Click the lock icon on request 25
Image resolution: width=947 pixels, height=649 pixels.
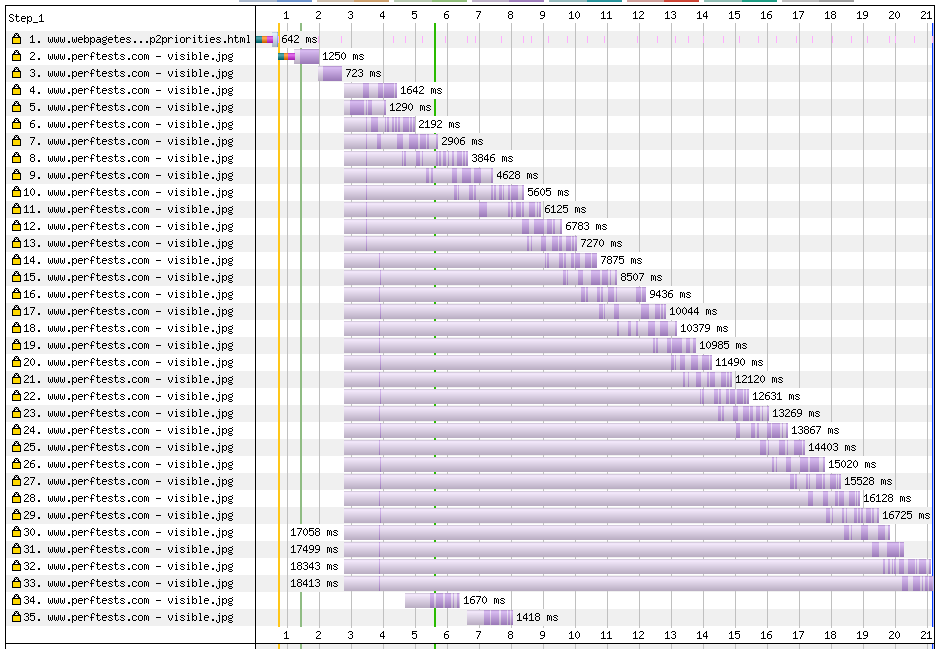pos(16,447)
